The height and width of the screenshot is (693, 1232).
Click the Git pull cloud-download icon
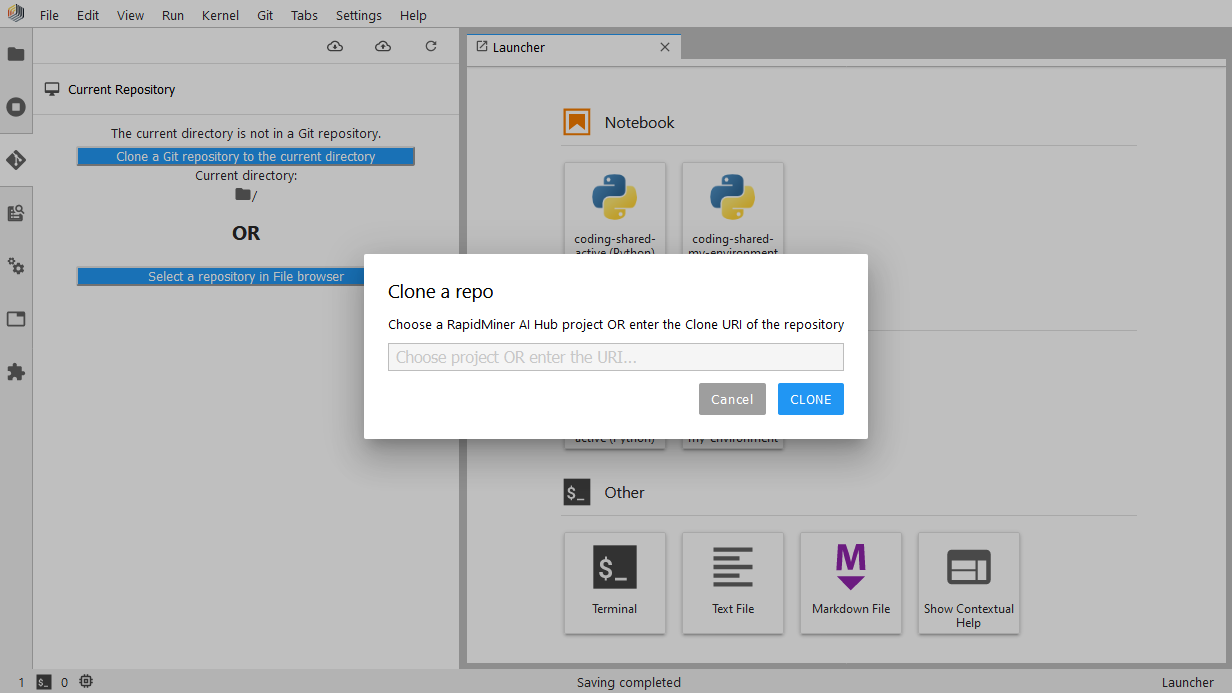[x=335, y=46]
